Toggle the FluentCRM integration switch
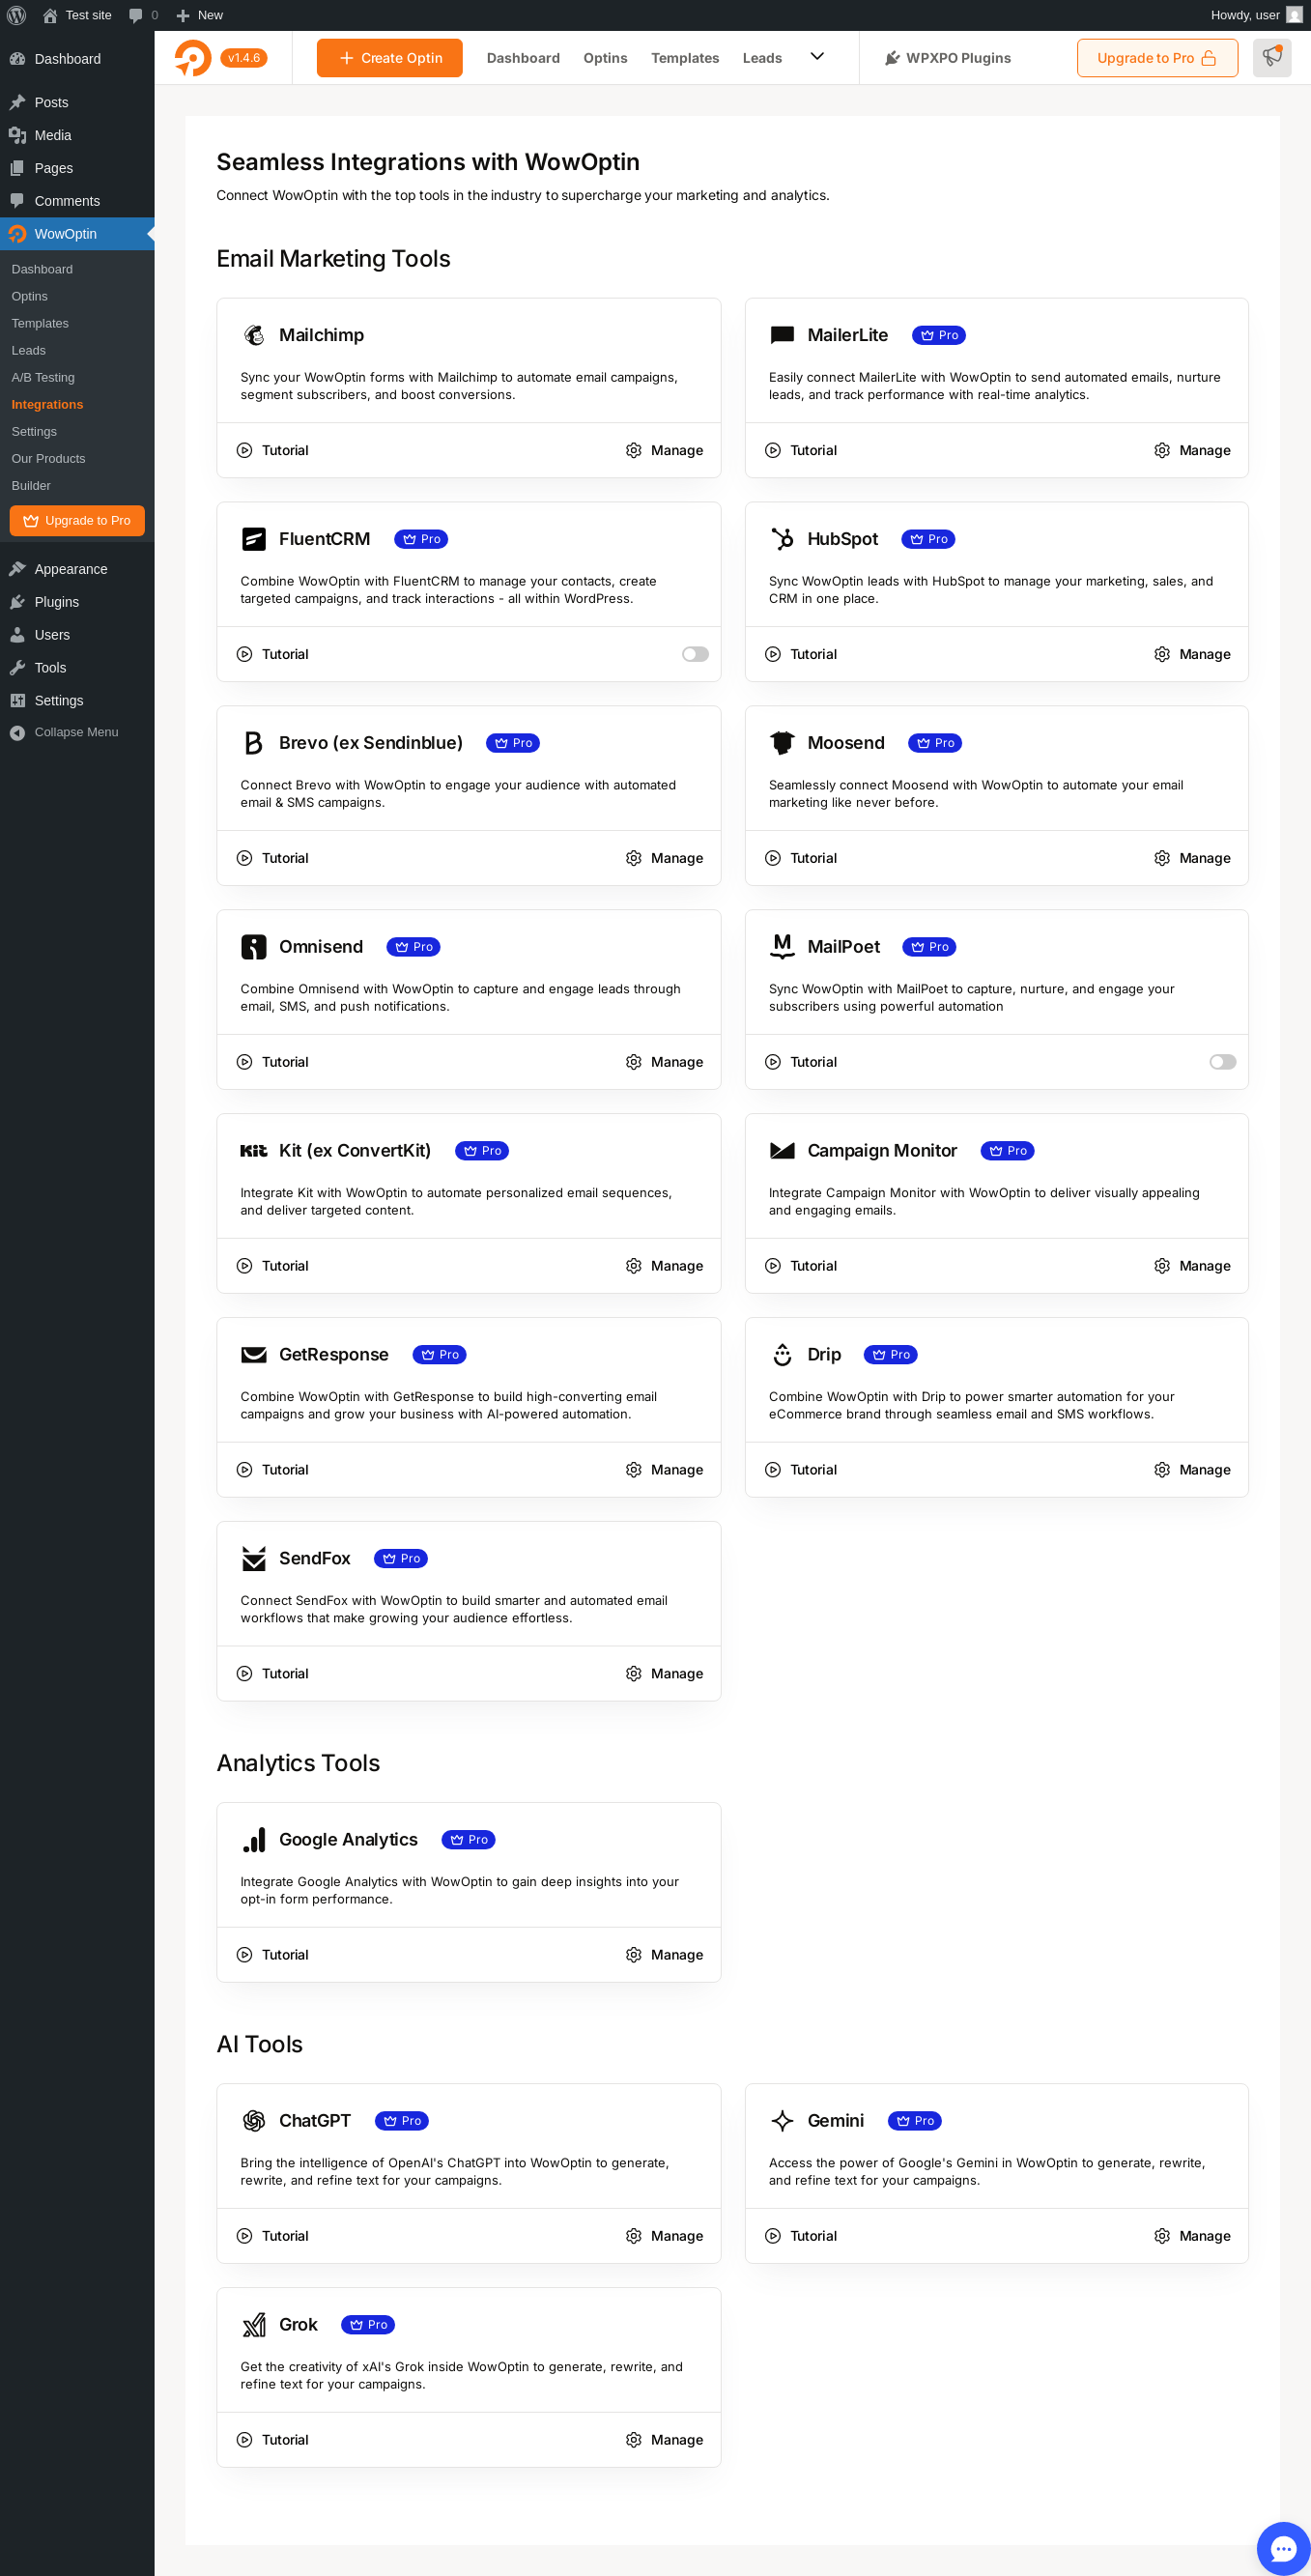 pos(695,654)
